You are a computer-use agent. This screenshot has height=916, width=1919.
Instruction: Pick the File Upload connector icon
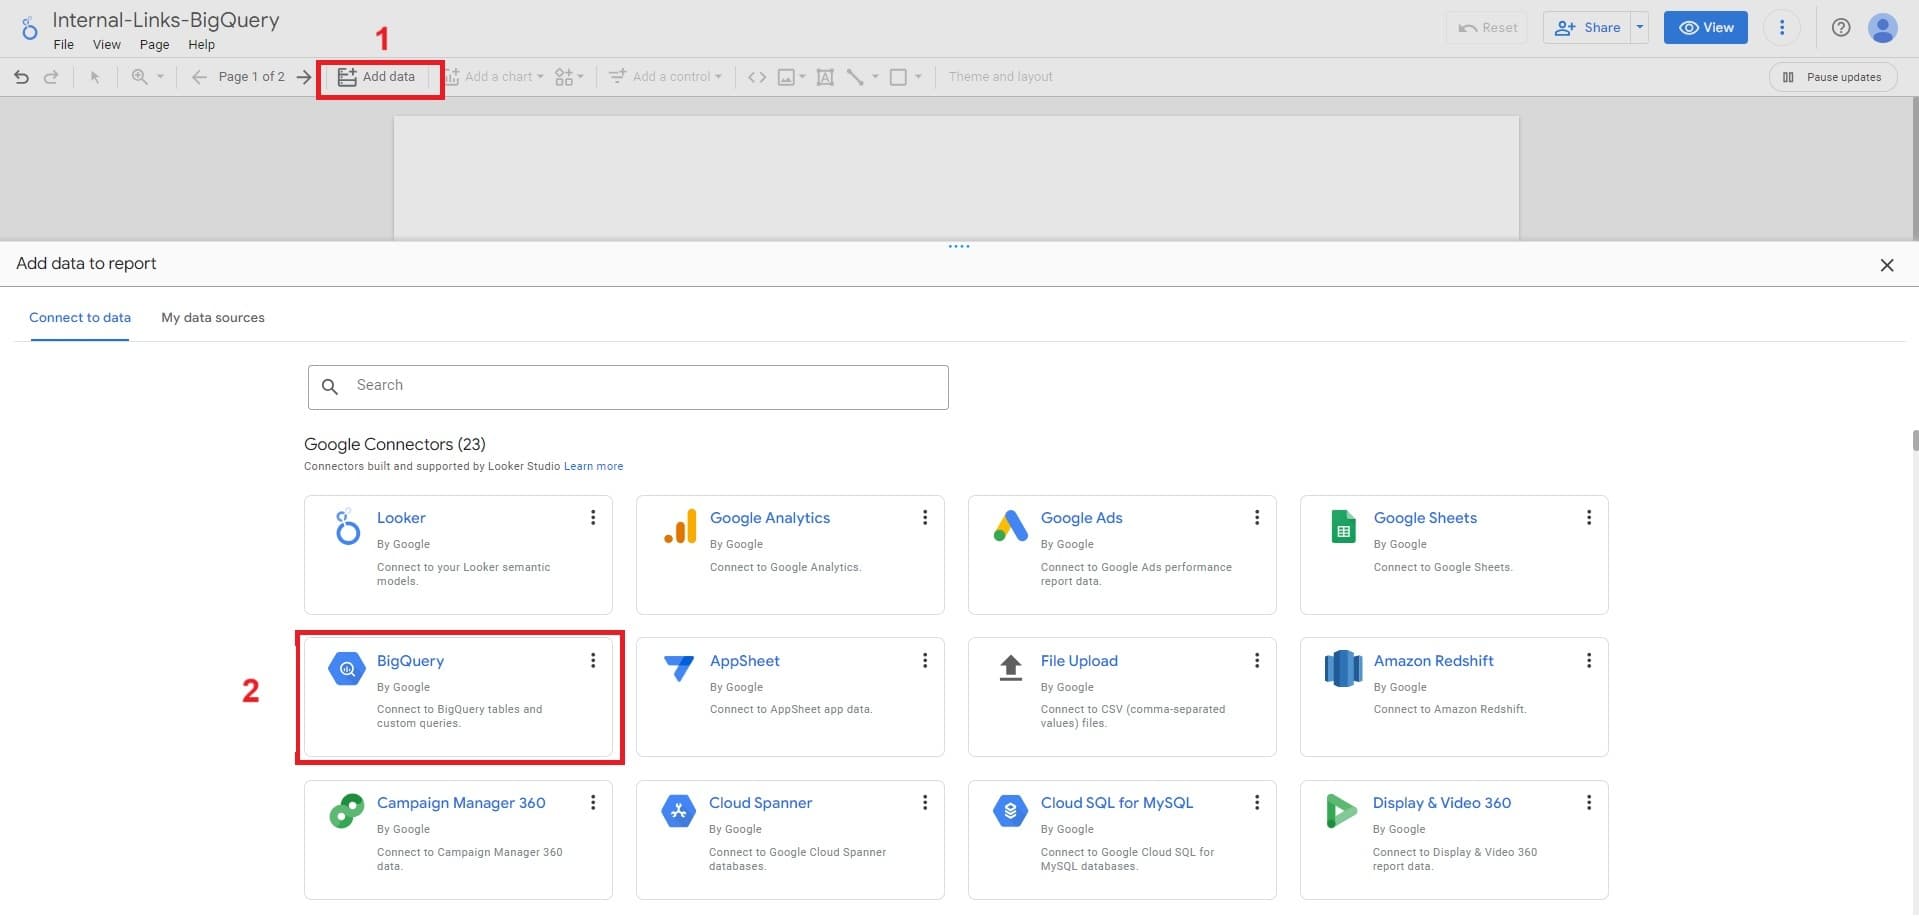(x=1011, y=668)
